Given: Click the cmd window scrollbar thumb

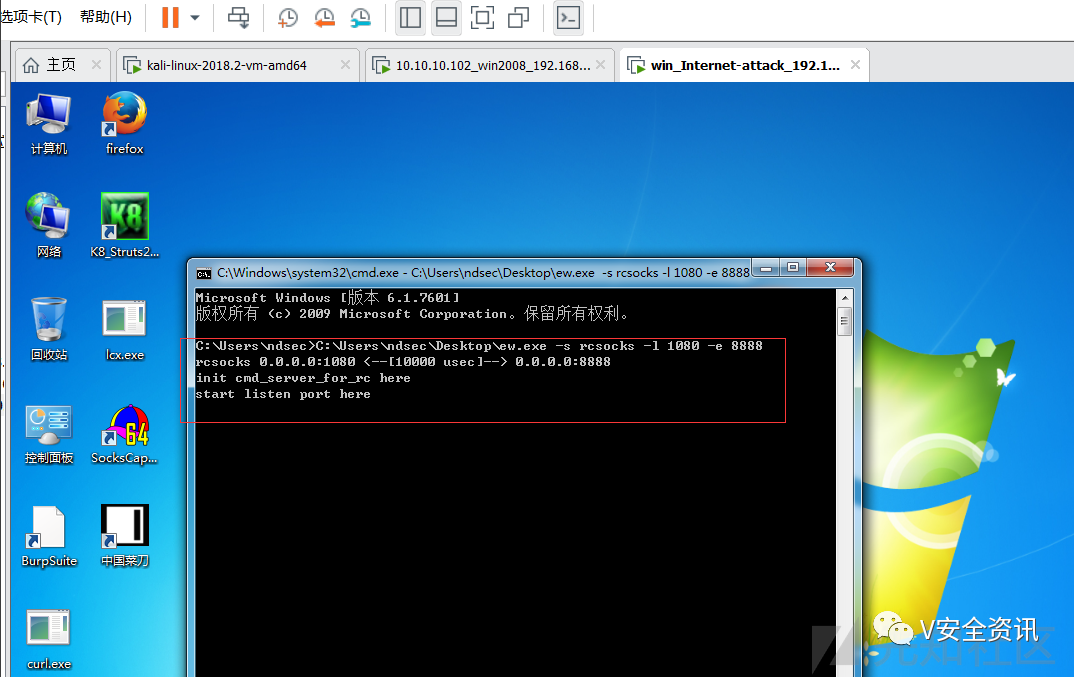Looking at the screenshot, I should [x=845, y=321].
